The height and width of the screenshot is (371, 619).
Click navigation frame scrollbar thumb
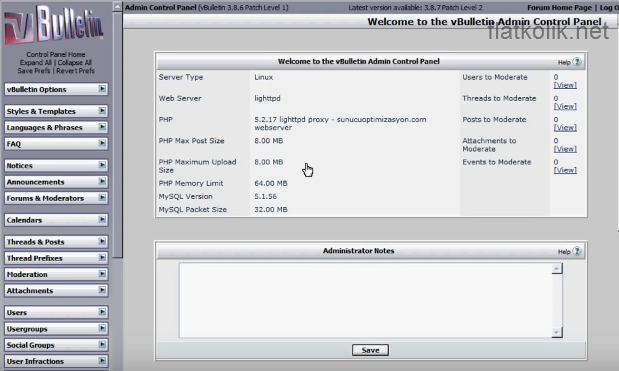coord(118,134)
